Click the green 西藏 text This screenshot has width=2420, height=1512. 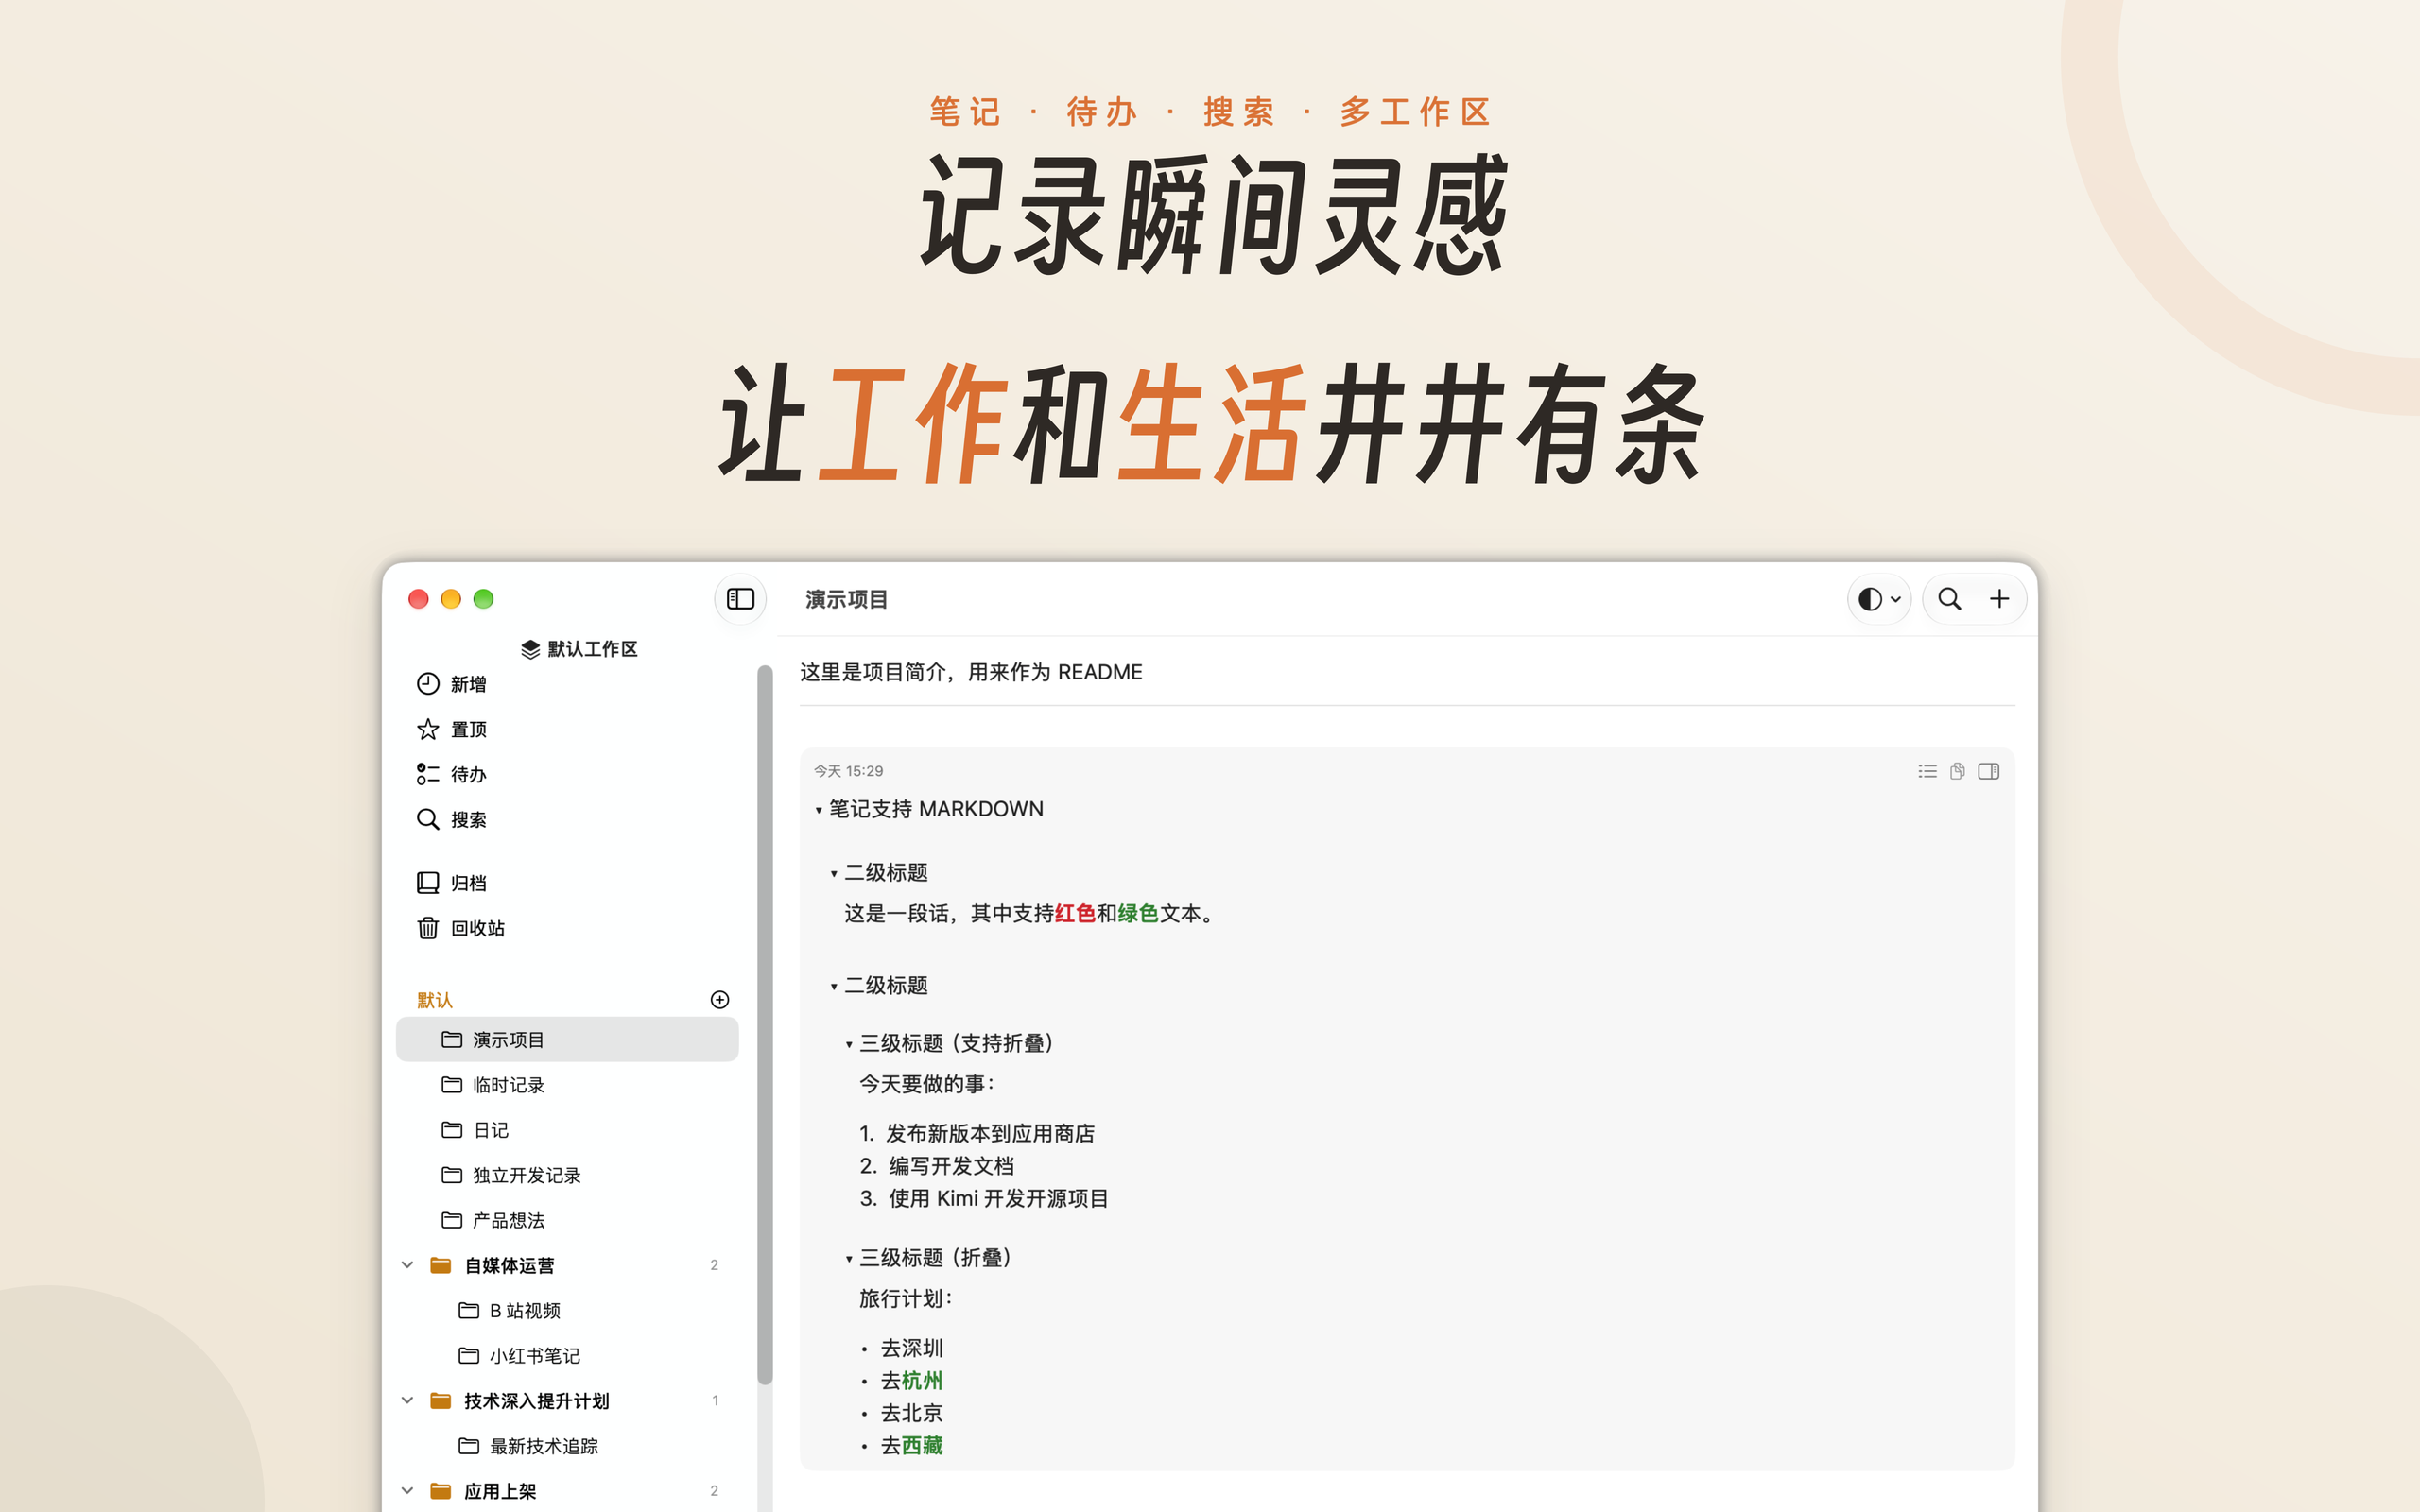[922, 1445]
